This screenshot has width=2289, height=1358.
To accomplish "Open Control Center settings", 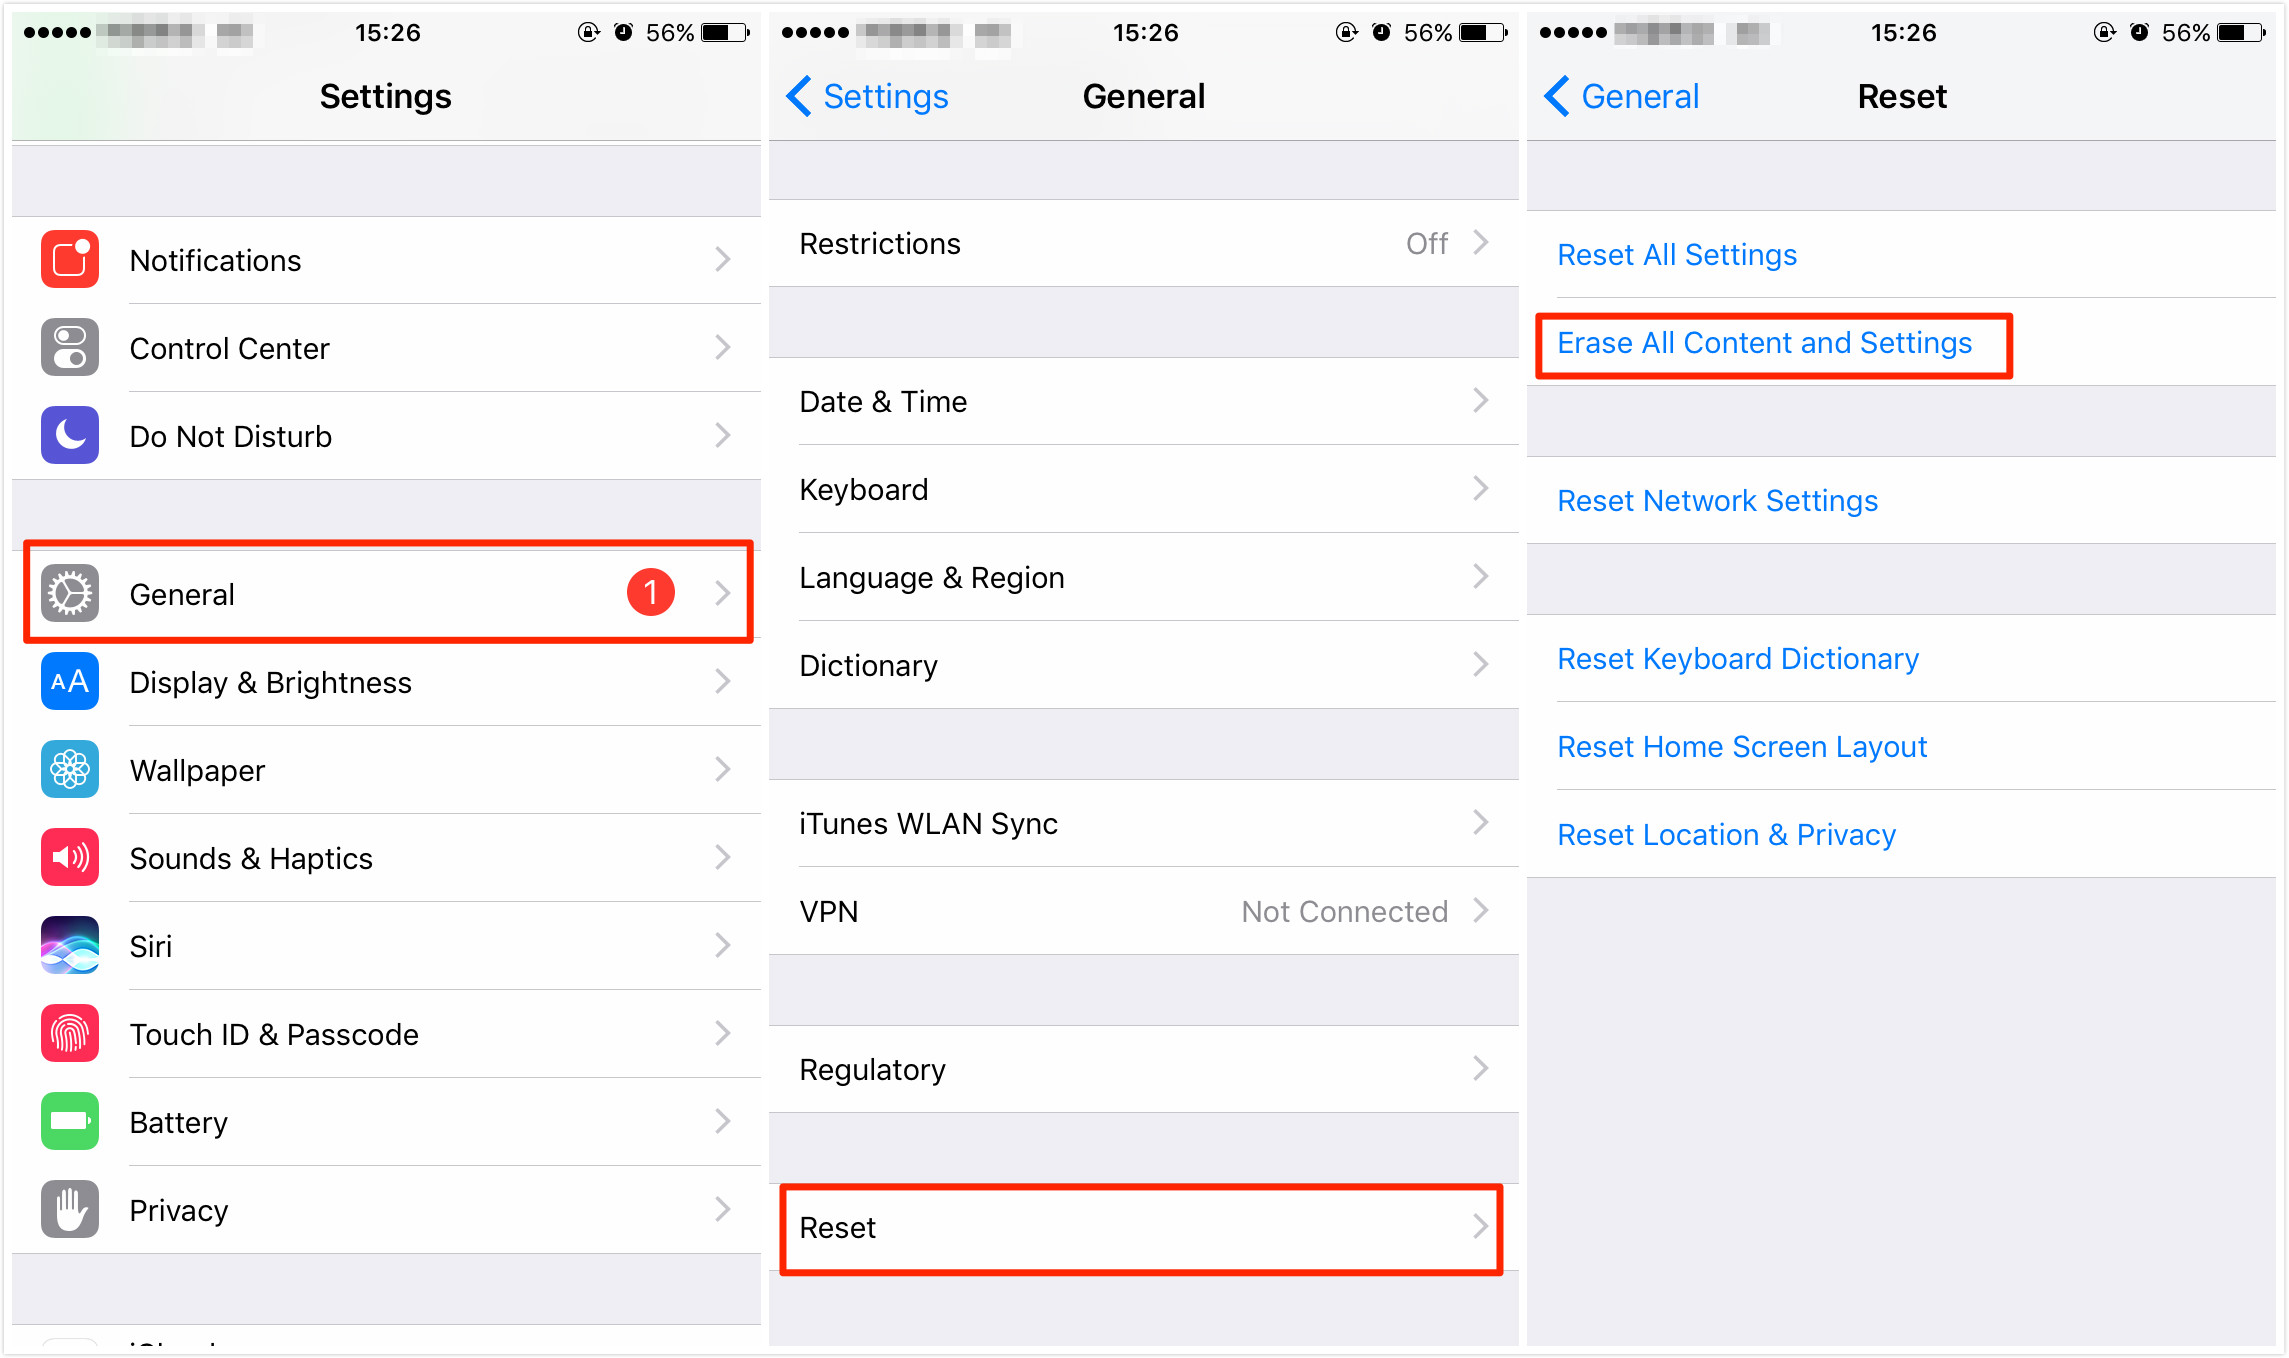I will (x=380, y=348).
